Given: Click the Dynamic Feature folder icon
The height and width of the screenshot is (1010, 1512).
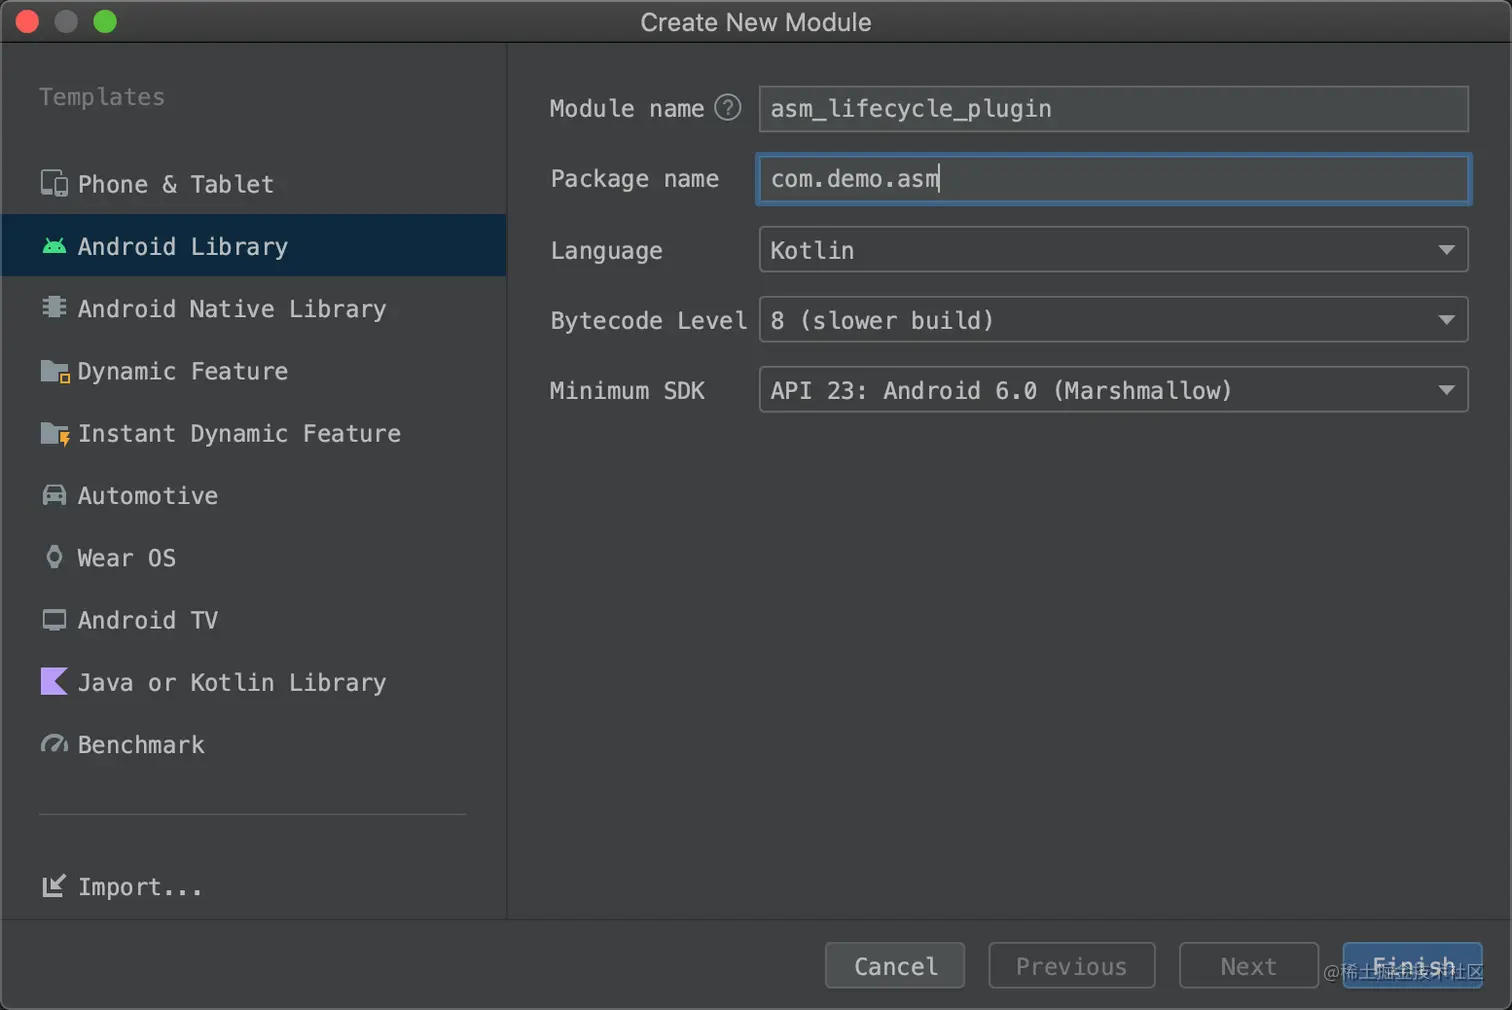Looking at the screenshot, I should (54, 371).
